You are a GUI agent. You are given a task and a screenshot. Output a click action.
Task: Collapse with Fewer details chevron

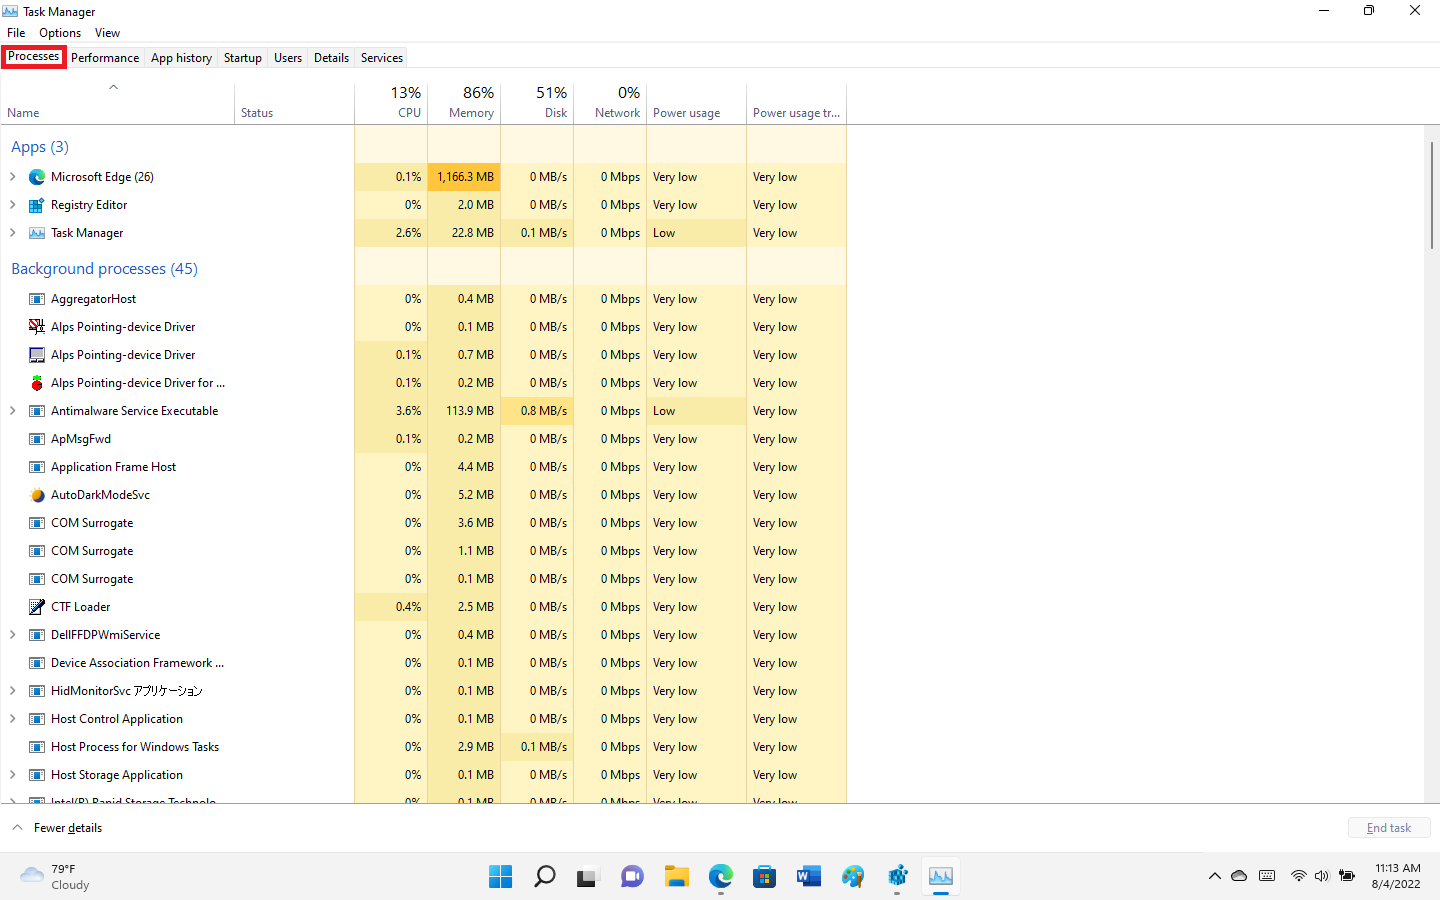tap(17, 828)
